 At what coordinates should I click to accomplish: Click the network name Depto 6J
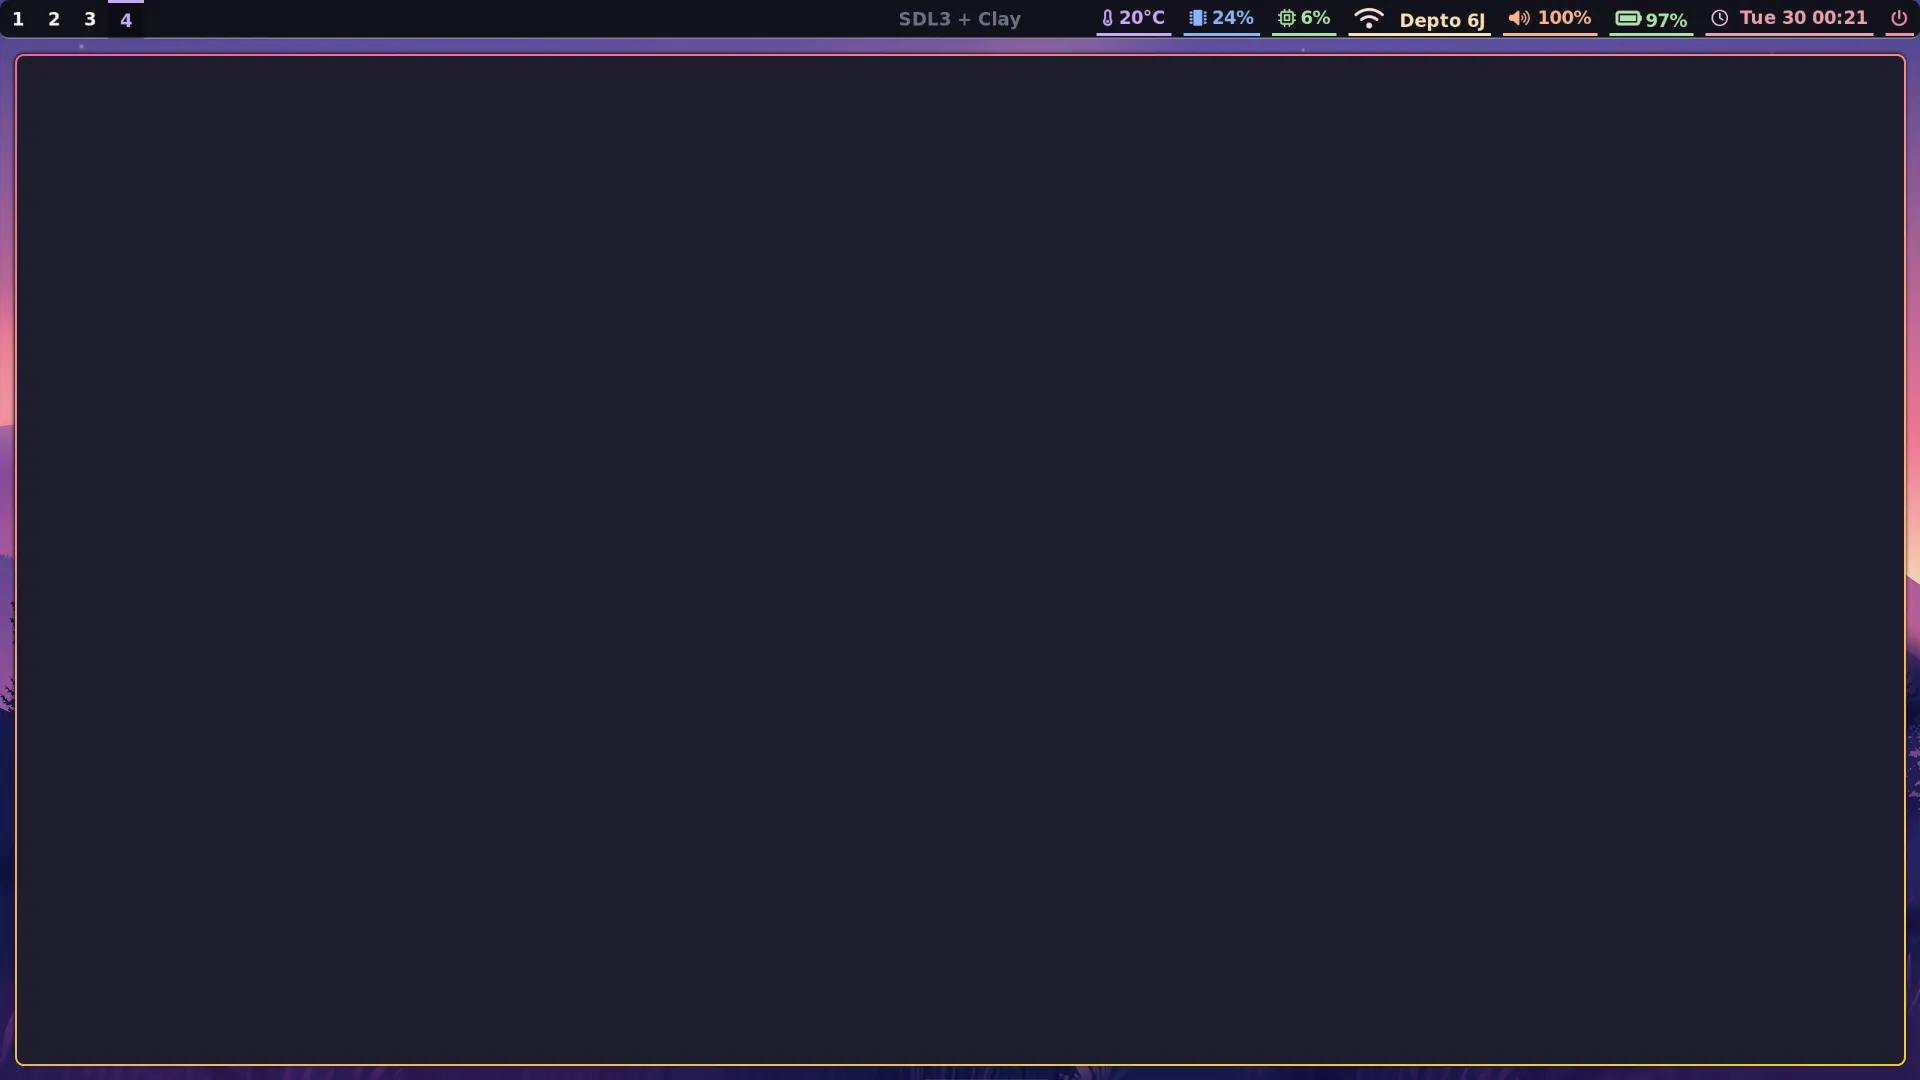click(1442, 19)
